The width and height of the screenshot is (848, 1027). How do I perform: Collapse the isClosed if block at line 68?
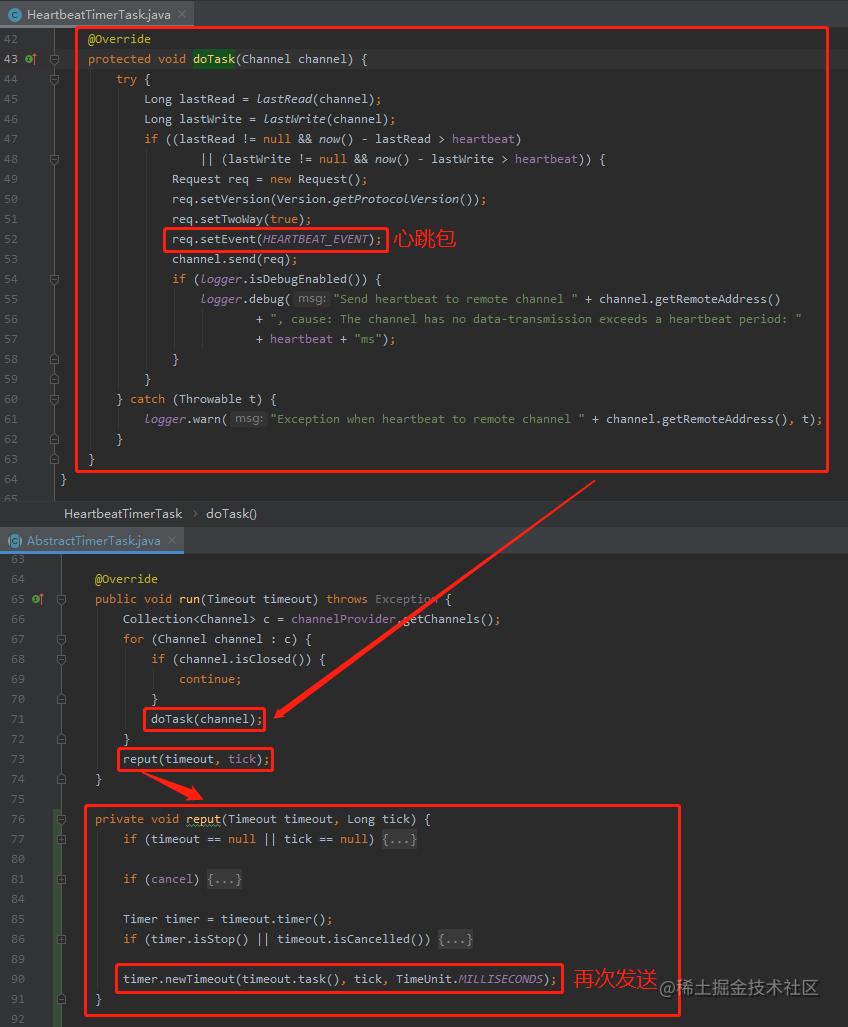click(61, 659)
